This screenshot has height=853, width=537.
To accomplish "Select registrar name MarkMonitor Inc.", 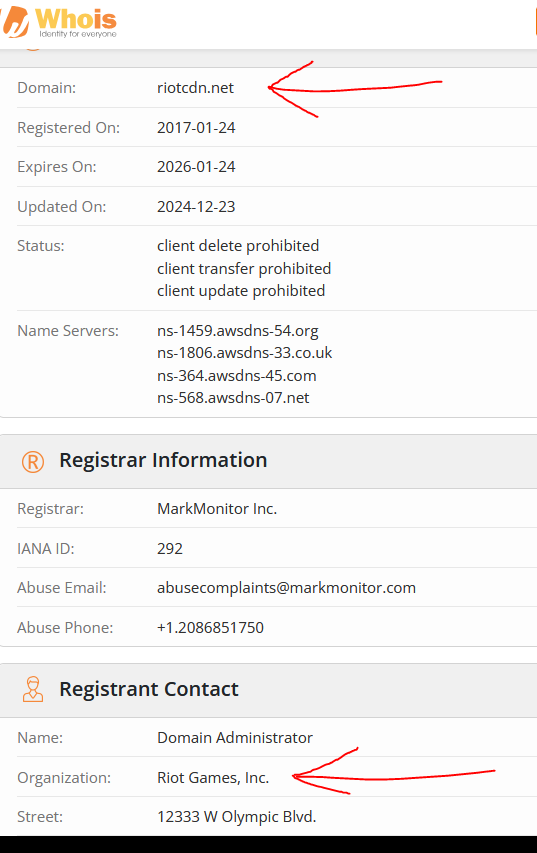I will coord(217,509).
